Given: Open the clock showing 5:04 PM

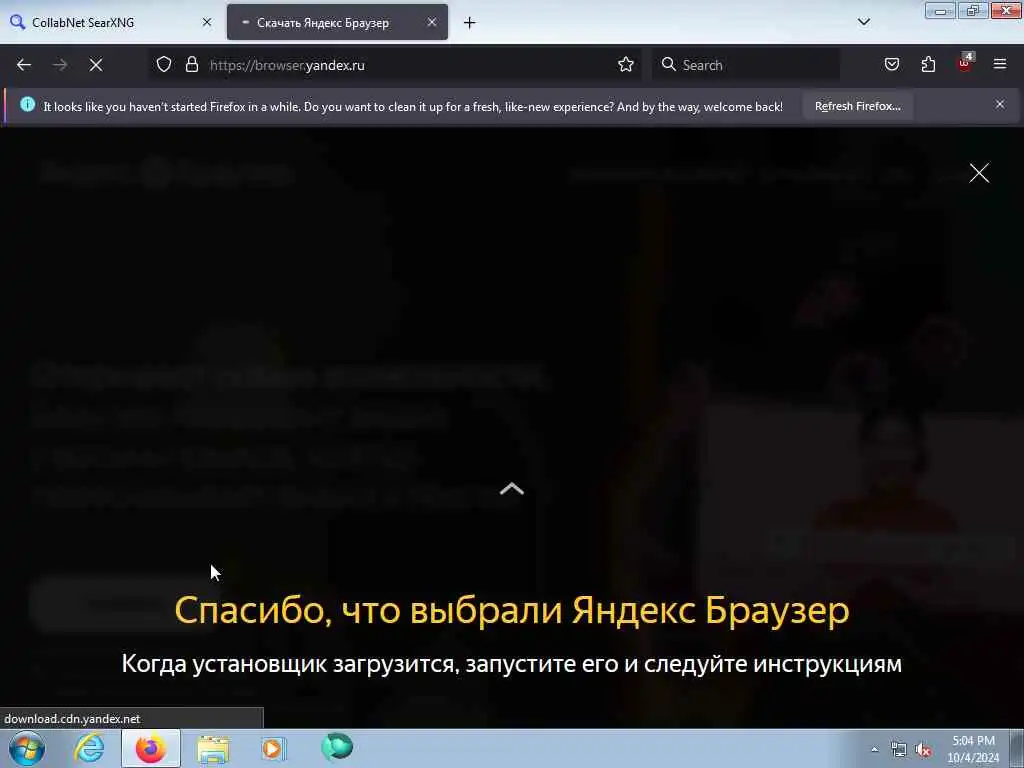Looking at the screenshot, I should (x=973, y=749).
